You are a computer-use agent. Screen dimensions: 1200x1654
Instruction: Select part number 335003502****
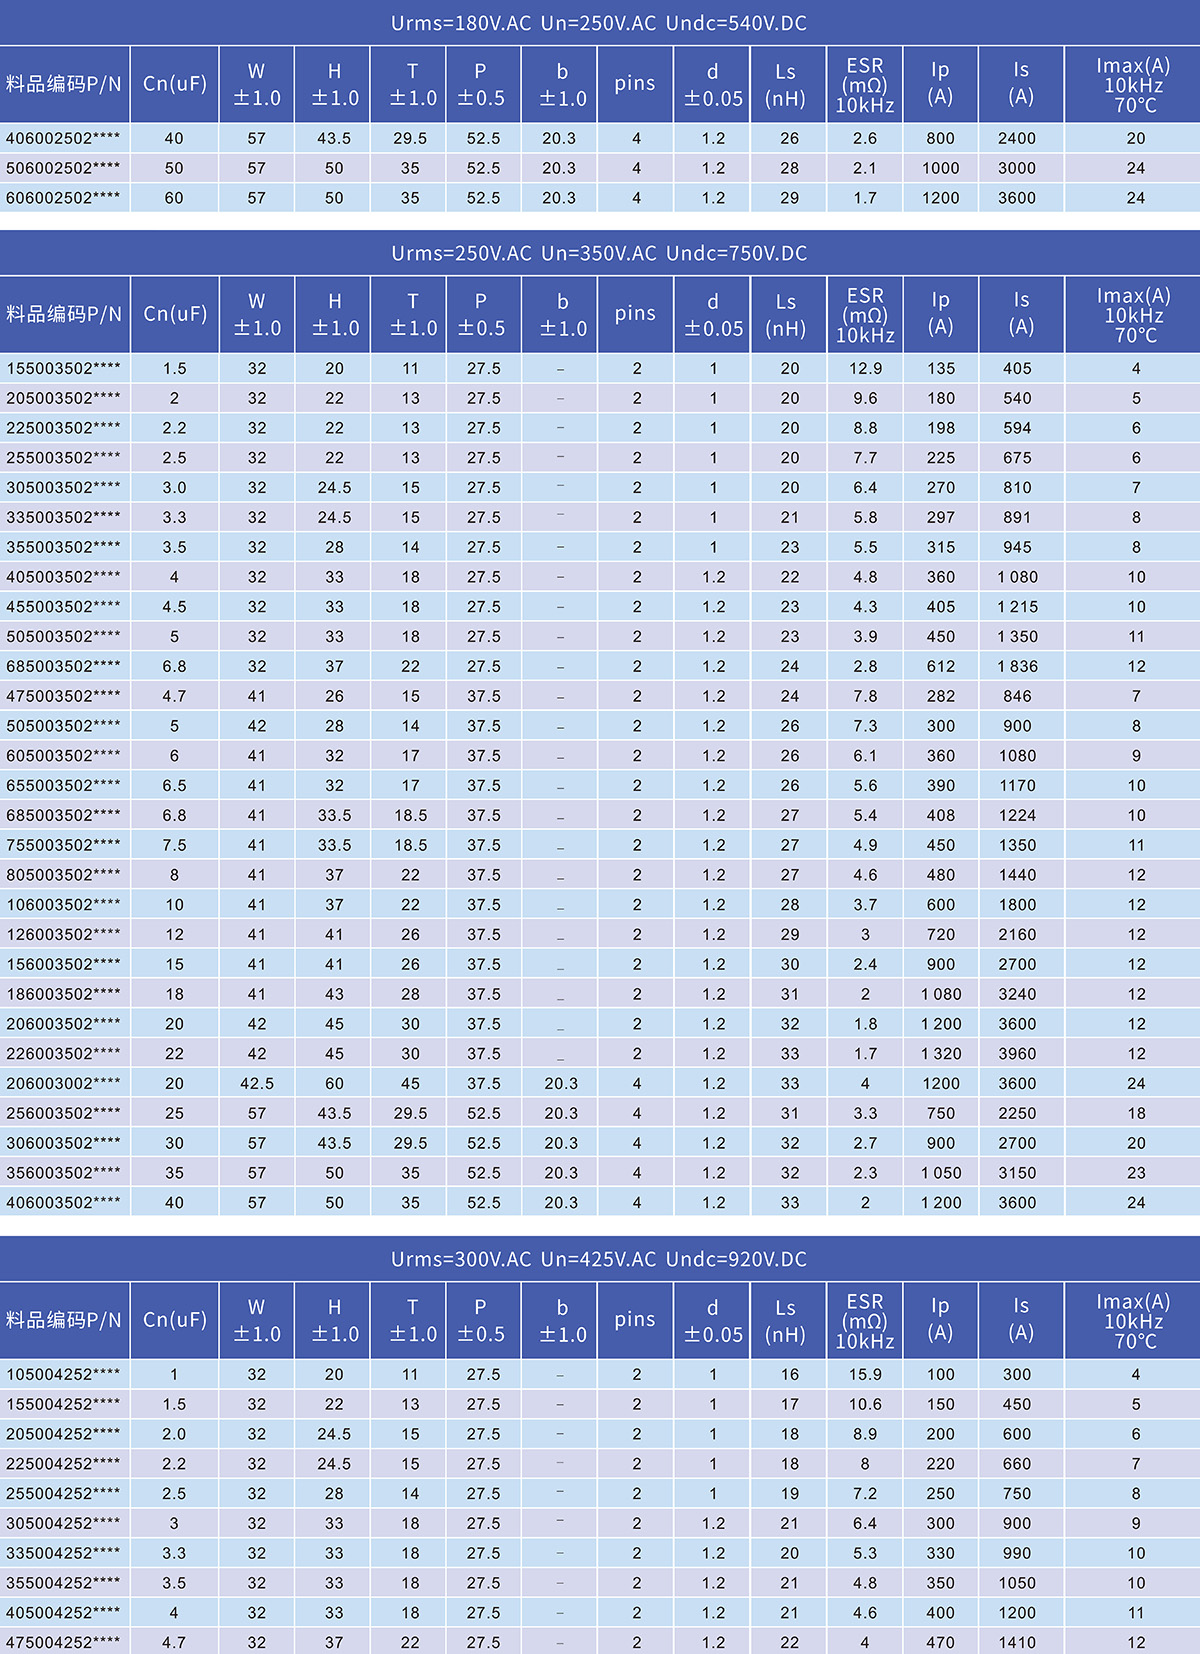(63, 518)
